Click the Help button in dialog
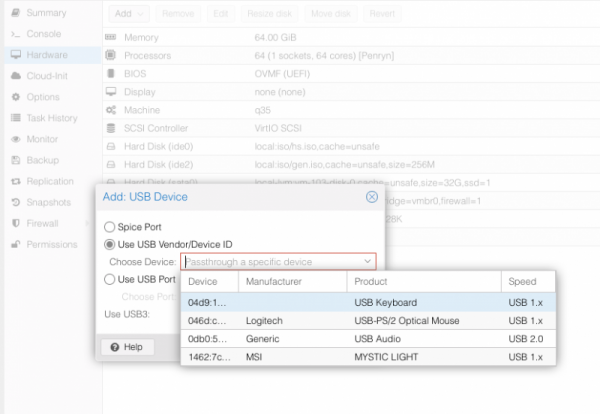The height and width of the screenshot is (414, 600). coord(127,347)
